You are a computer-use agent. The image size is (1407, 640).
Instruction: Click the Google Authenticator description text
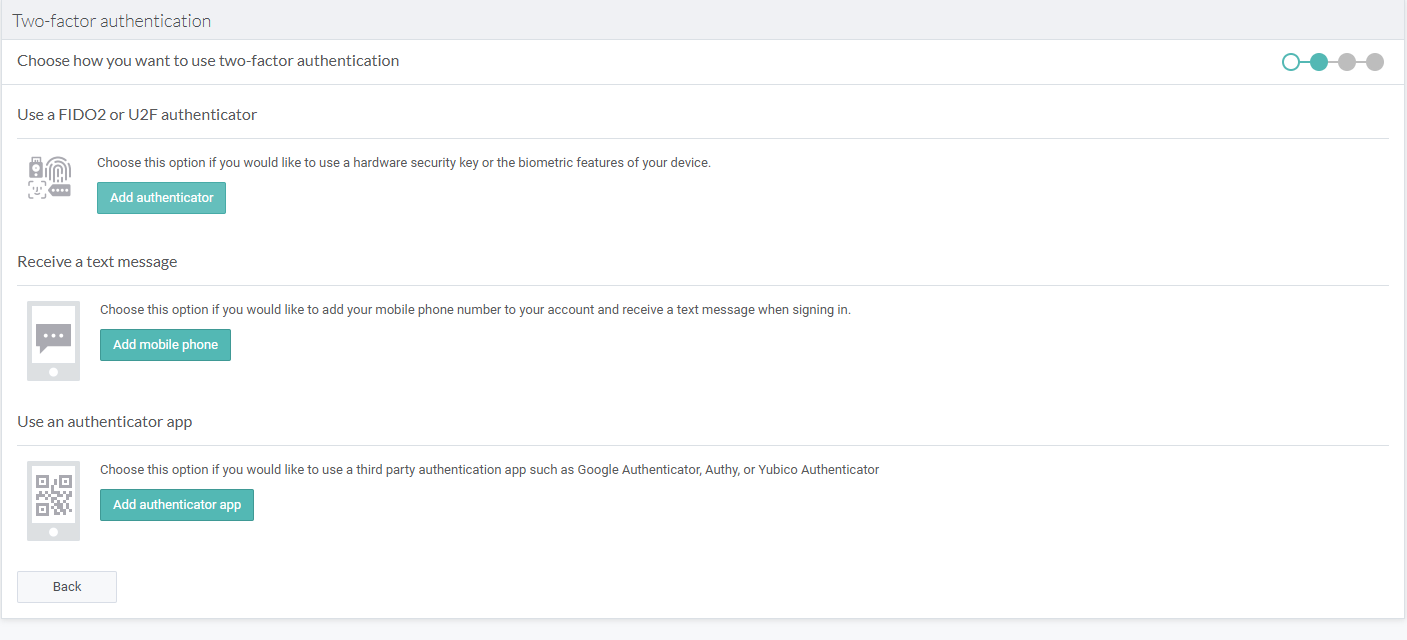[x=489, y=470]
